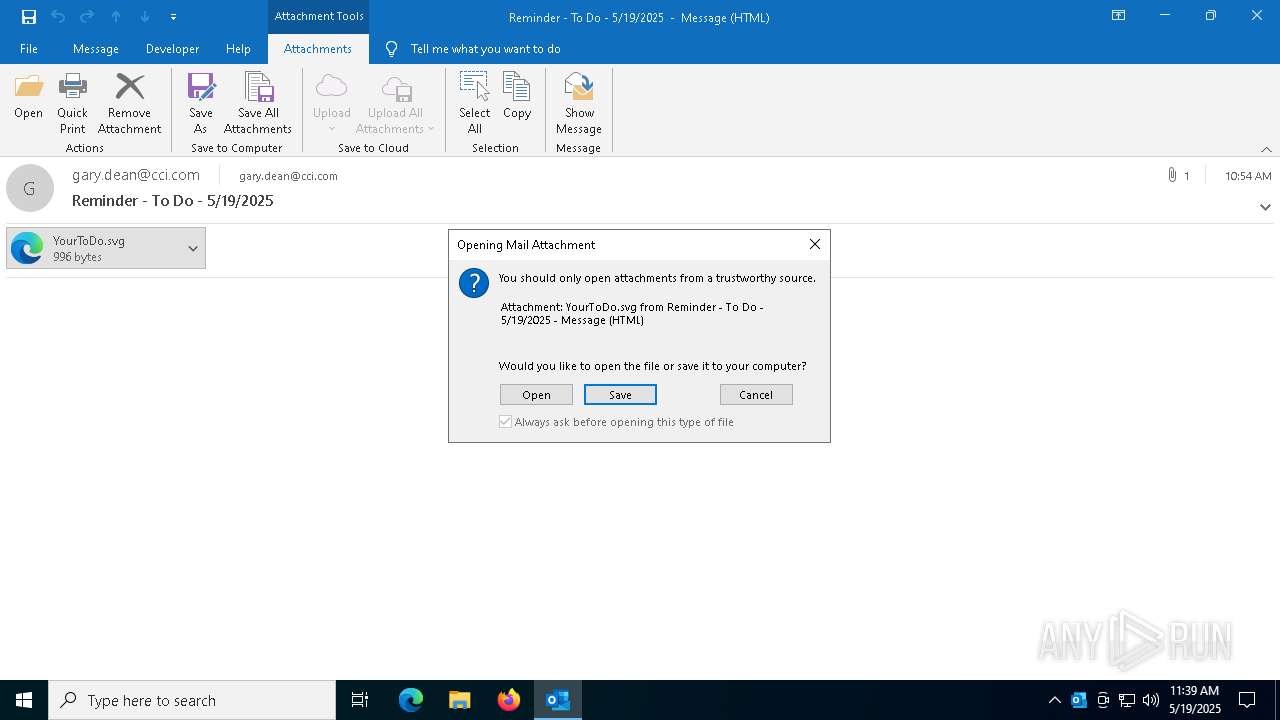Click the Undo arrow in title bar
The height and width of the screenshot is (720, 1280).
(58, 17)
